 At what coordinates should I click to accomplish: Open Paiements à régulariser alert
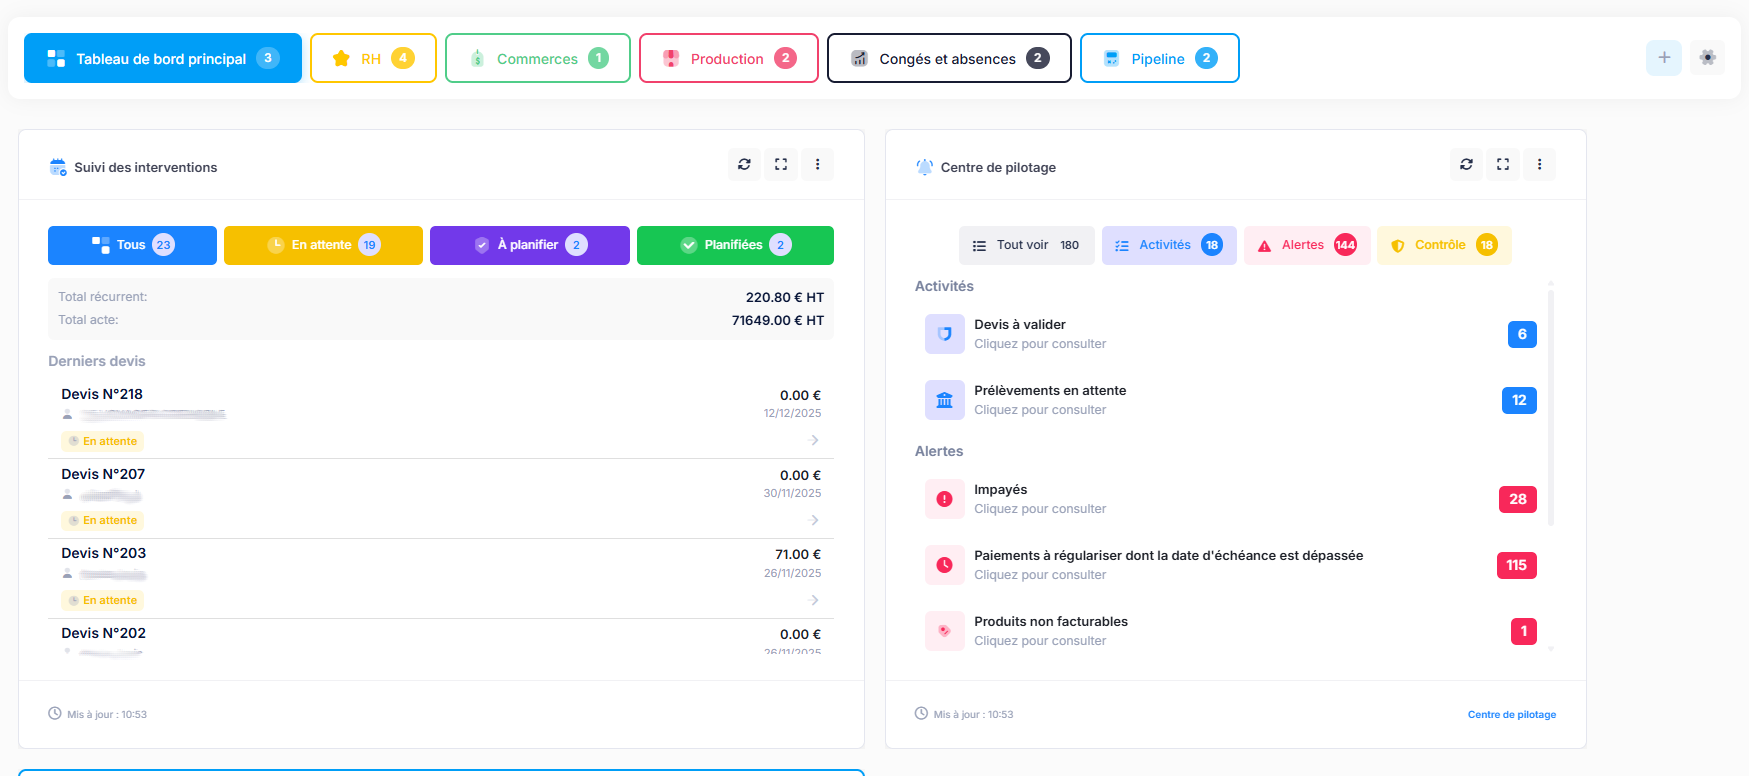point(1230,565)
